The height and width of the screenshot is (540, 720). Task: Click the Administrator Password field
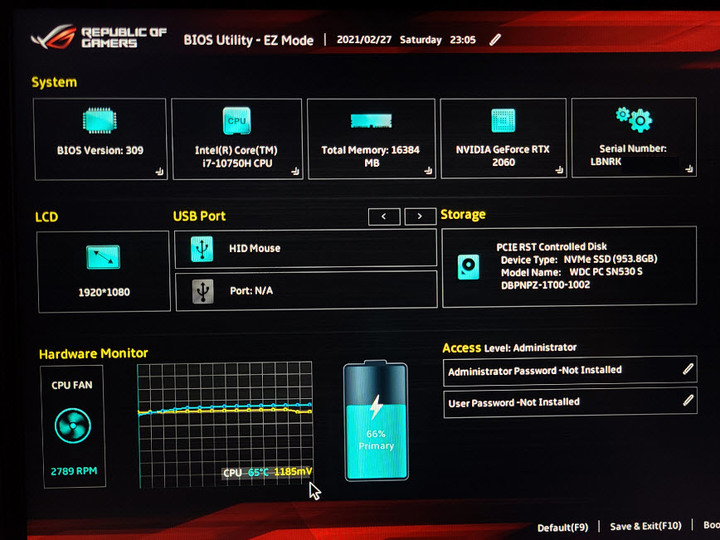click(x=570, y=370)
